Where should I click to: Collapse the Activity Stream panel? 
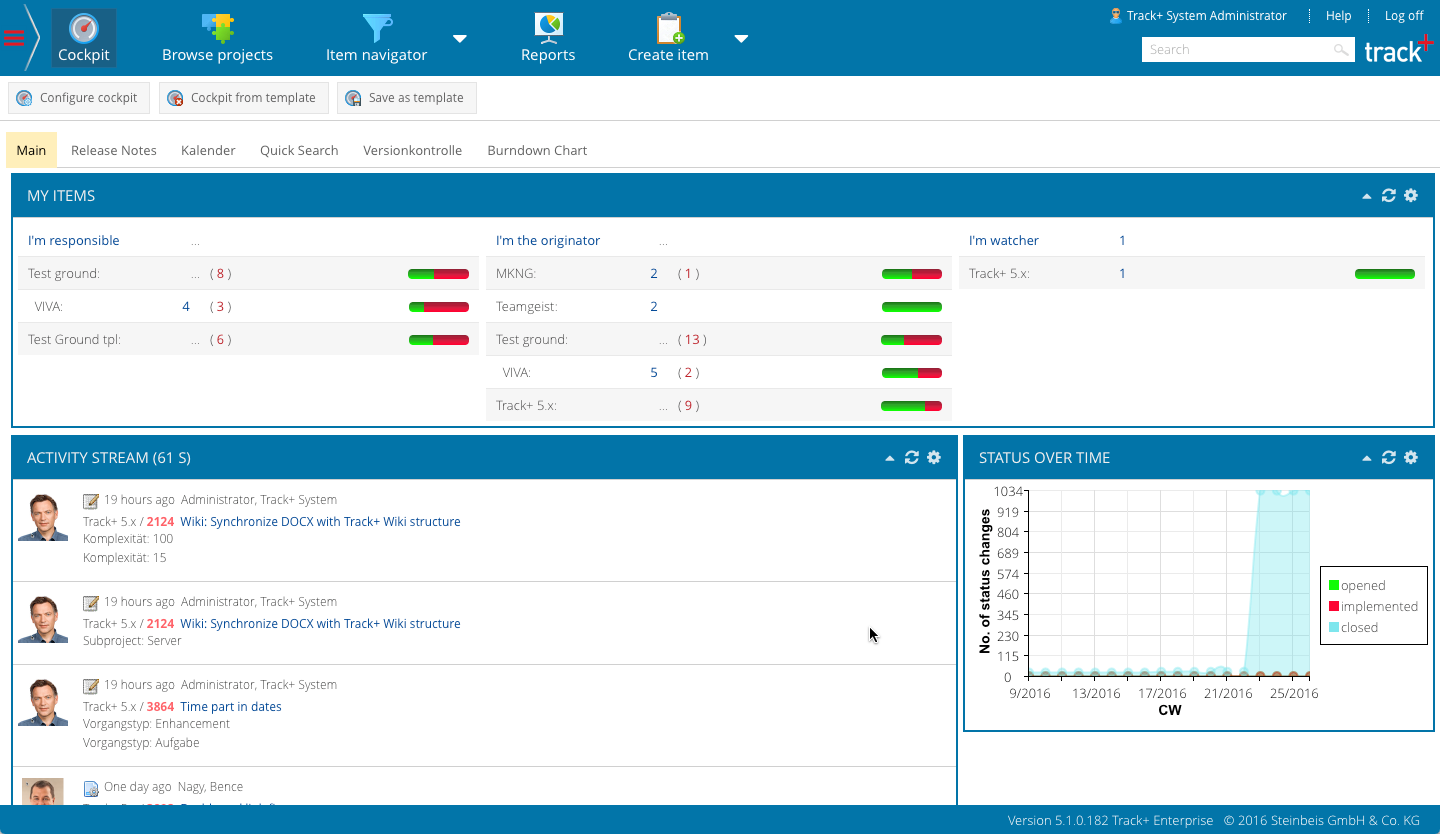889,459
